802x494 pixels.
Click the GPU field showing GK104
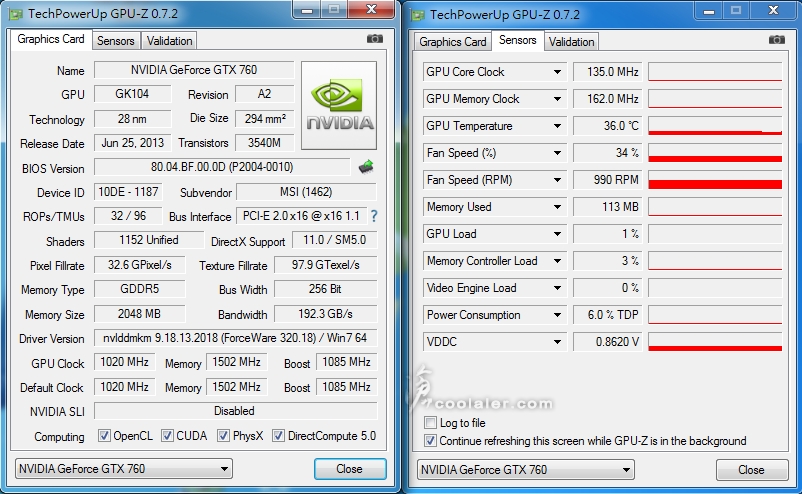[x=132, y=94]
